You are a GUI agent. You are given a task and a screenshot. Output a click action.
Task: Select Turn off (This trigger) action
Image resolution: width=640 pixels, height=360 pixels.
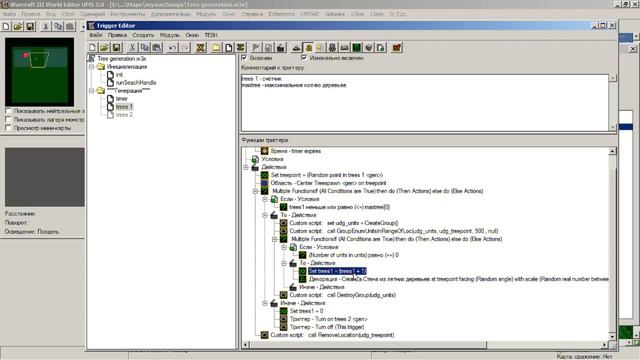(327, 327)
